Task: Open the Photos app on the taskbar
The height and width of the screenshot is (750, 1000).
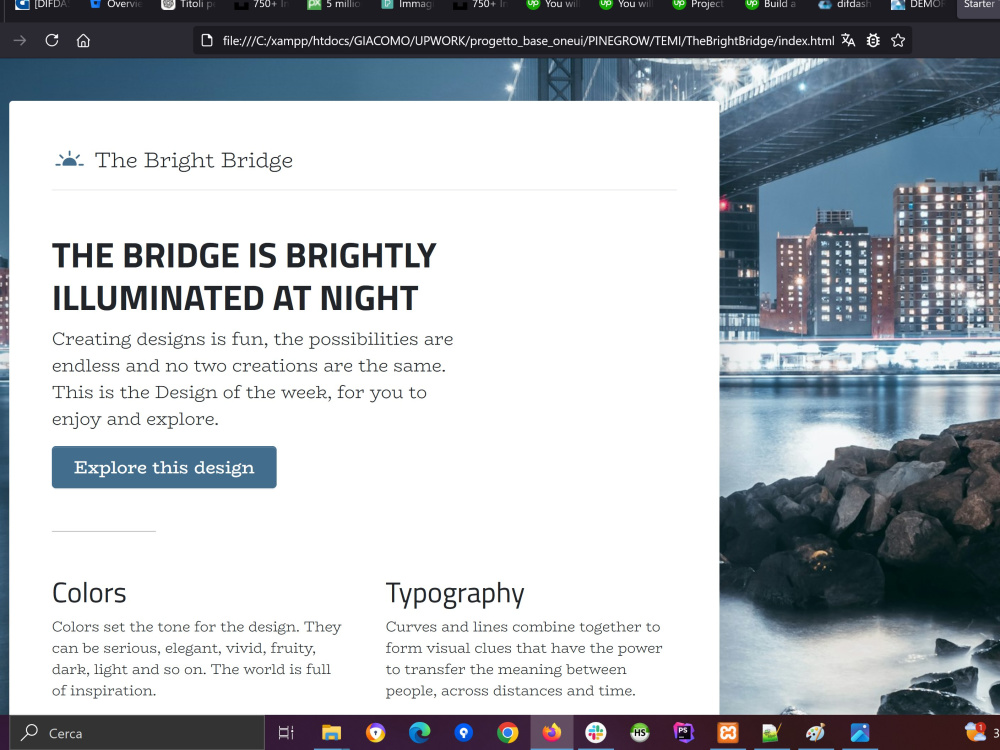Action: tap(860, 733)
